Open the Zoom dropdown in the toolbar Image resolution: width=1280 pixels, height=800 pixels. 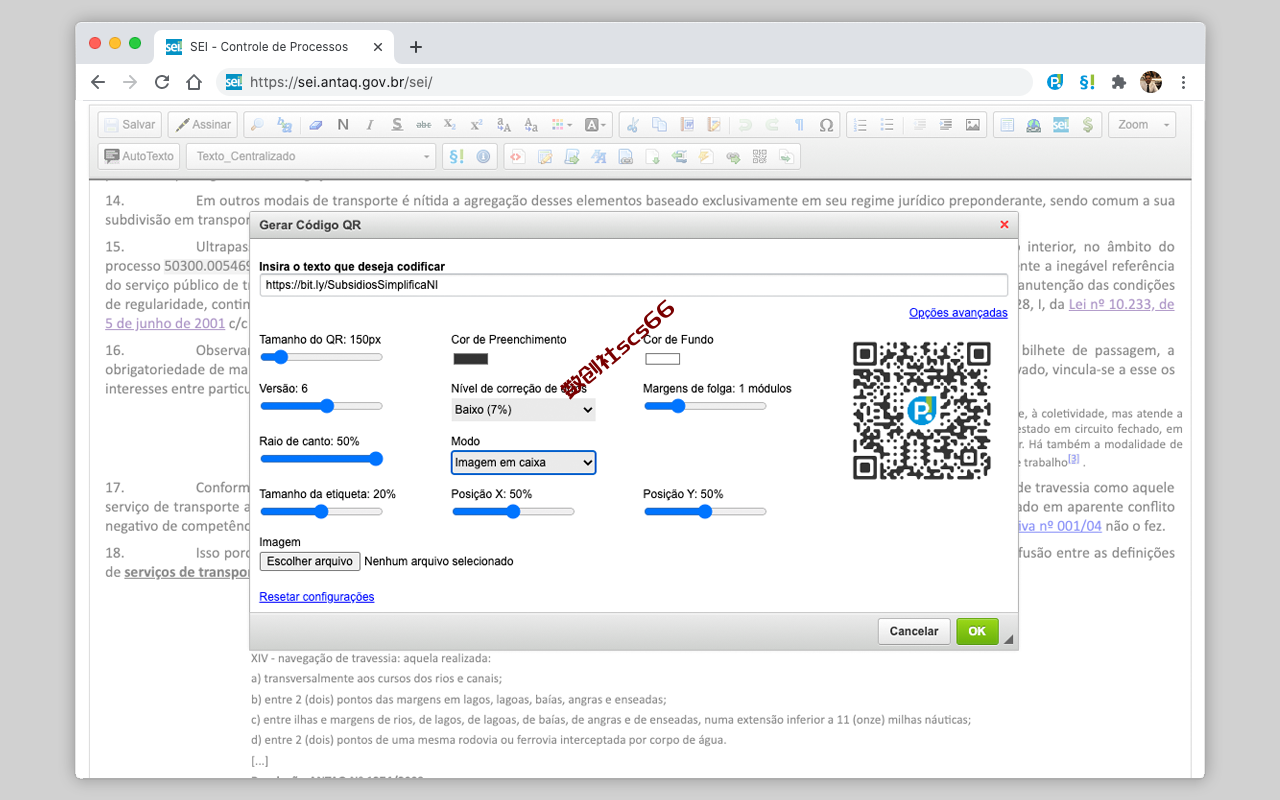(x=1142, y=125)
